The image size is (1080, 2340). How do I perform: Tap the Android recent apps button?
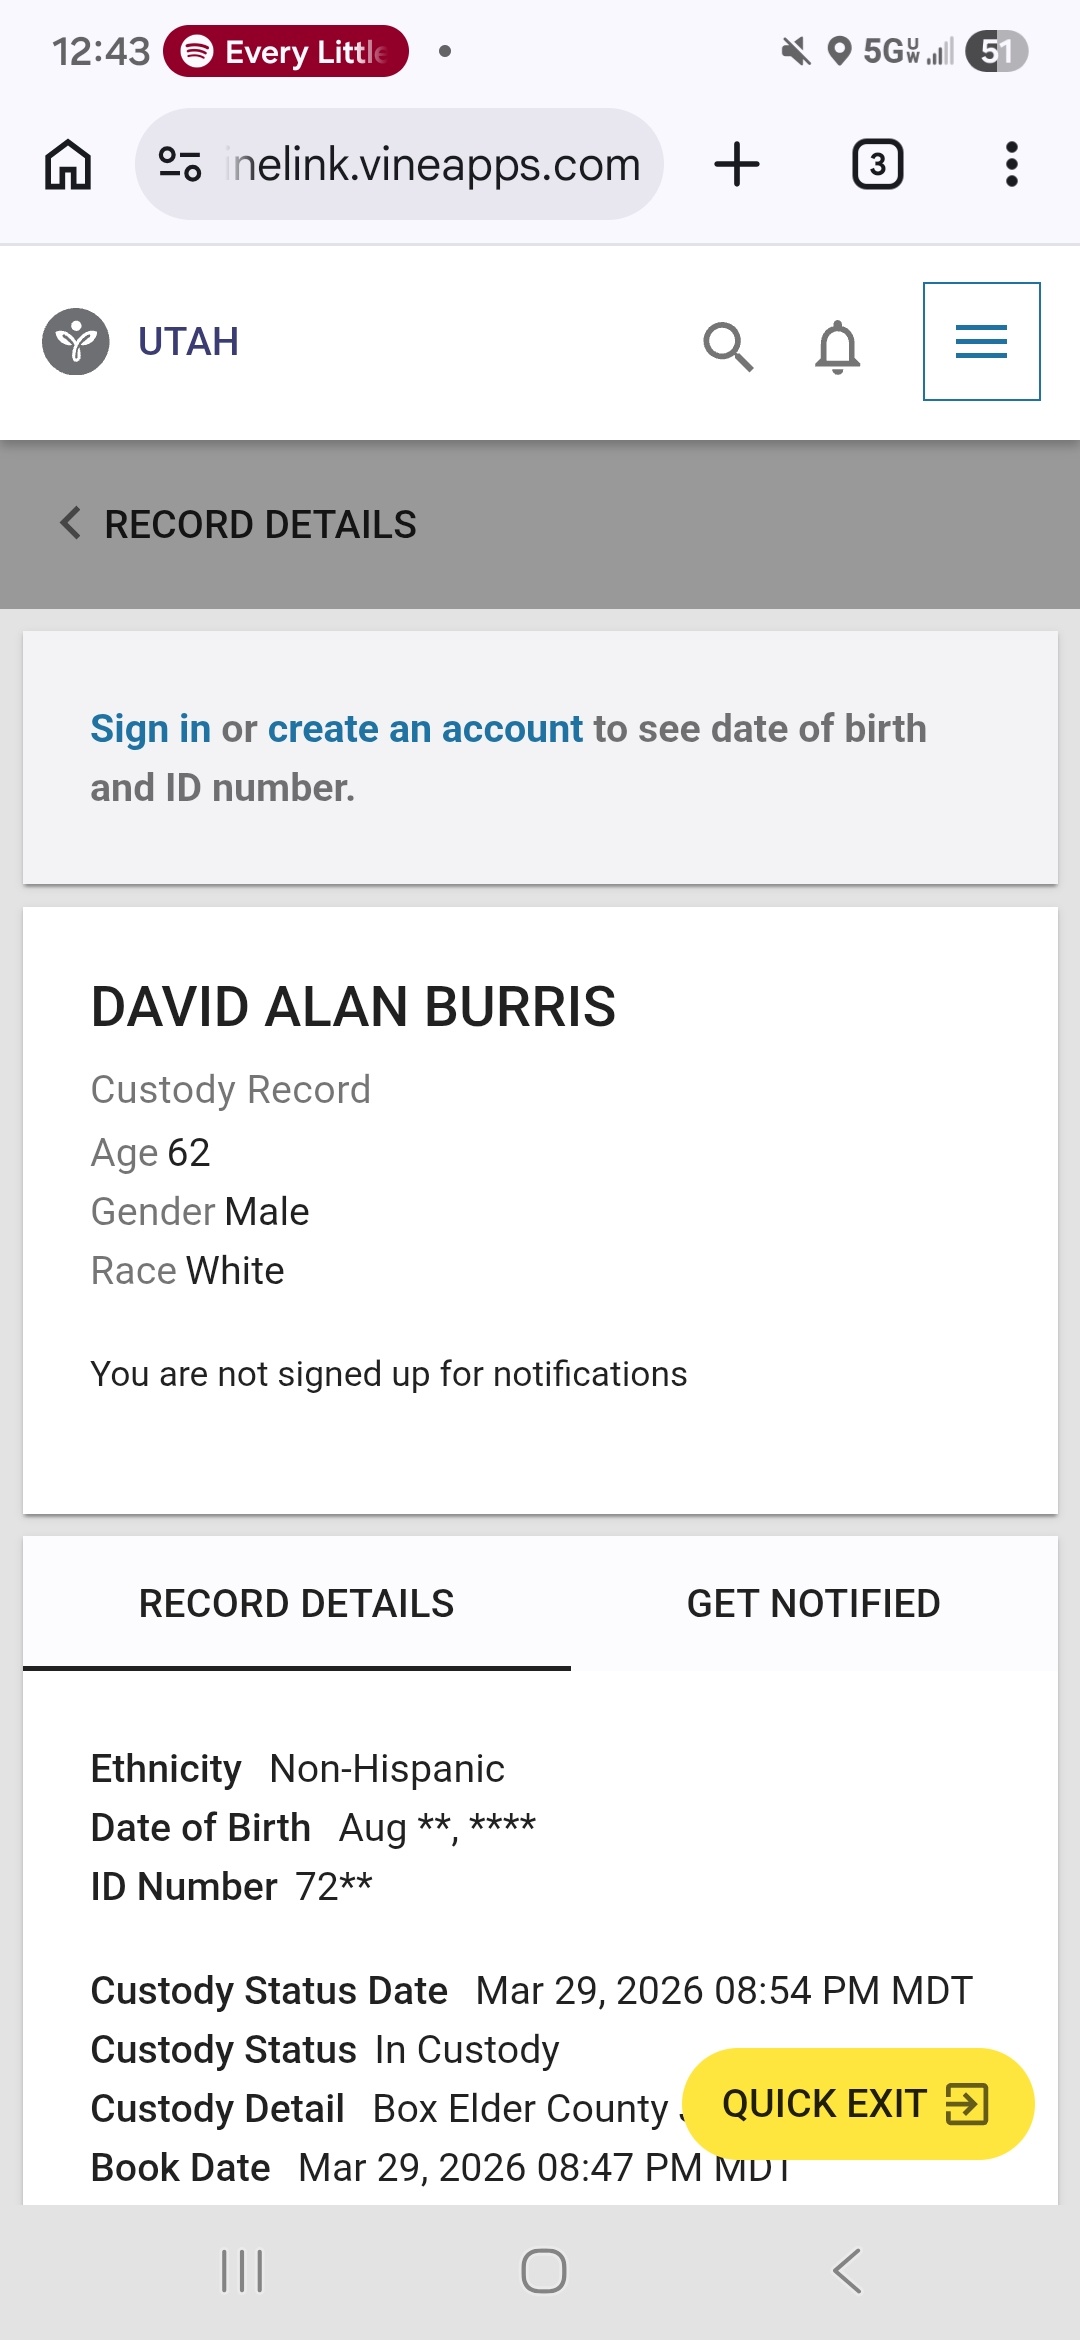pyautogui.click(x=242, y=2271)
